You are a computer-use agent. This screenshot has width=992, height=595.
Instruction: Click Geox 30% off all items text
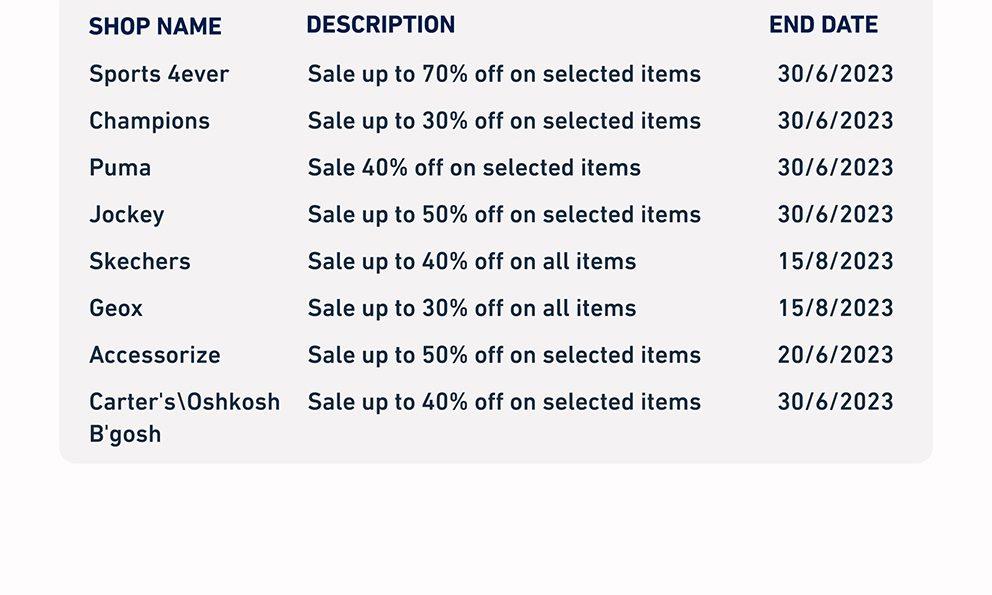472,308
